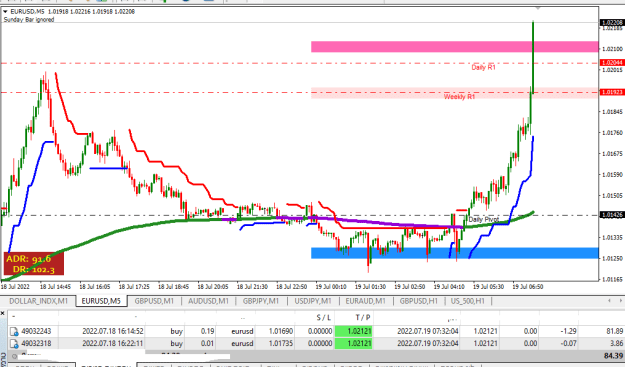Select the pivot price label 1.01426
Screen dimensions: 625x367
(612, 216)
